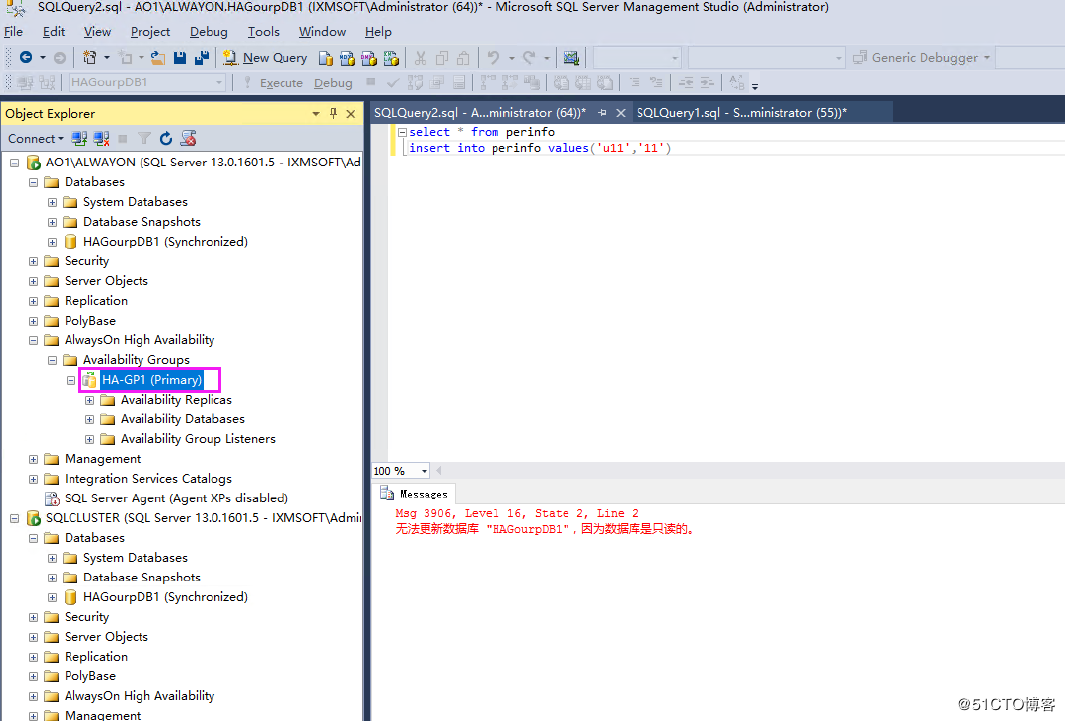Image resolution: width=1065 pixels, height=721 pixels.
Task: Expand the Security folder under AO1\ALWAYON
Action: click(33, 261)
